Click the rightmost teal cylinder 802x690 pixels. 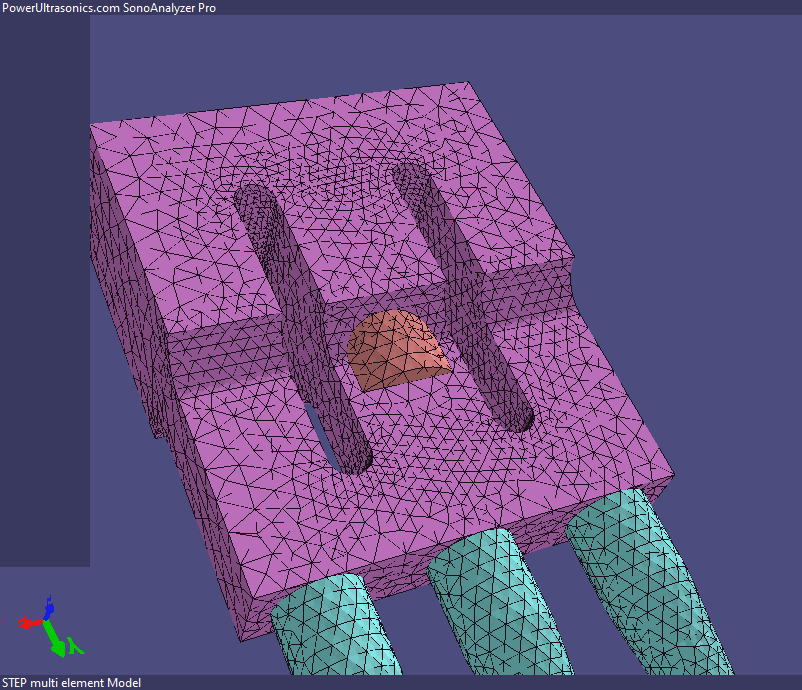[650, 583]
